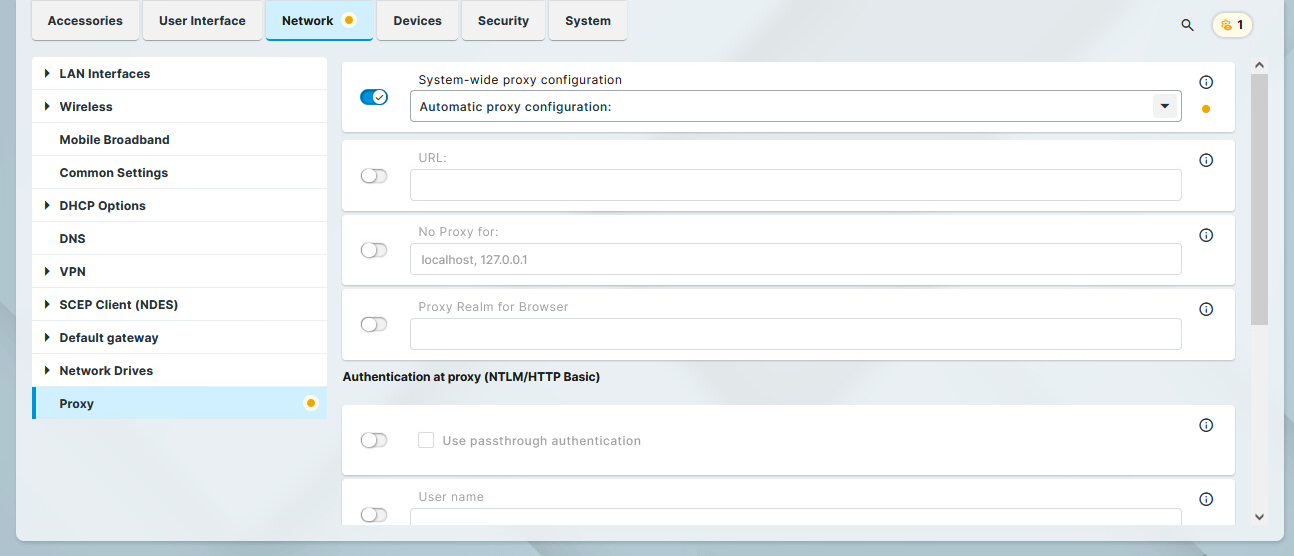1294x556 pixels.
Task: Enable the URL setting toggle
Action: (374, 176)
